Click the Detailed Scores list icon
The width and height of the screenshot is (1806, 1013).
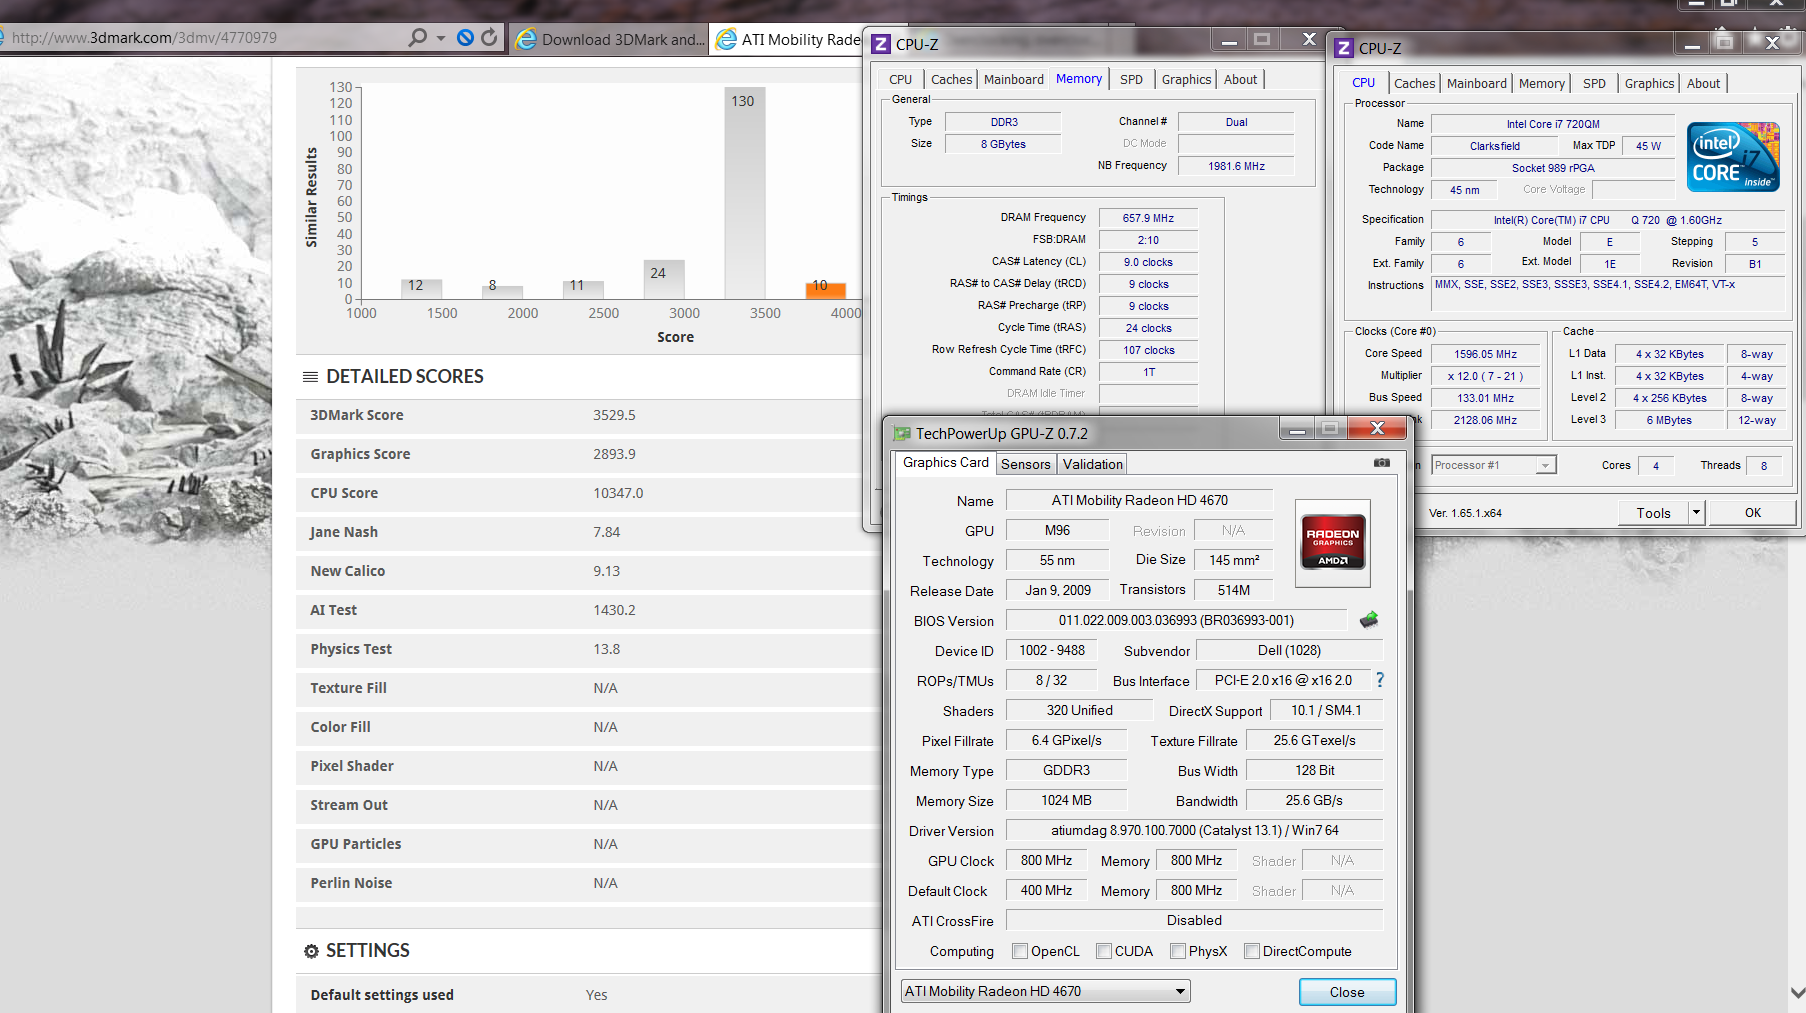(310, 377)
